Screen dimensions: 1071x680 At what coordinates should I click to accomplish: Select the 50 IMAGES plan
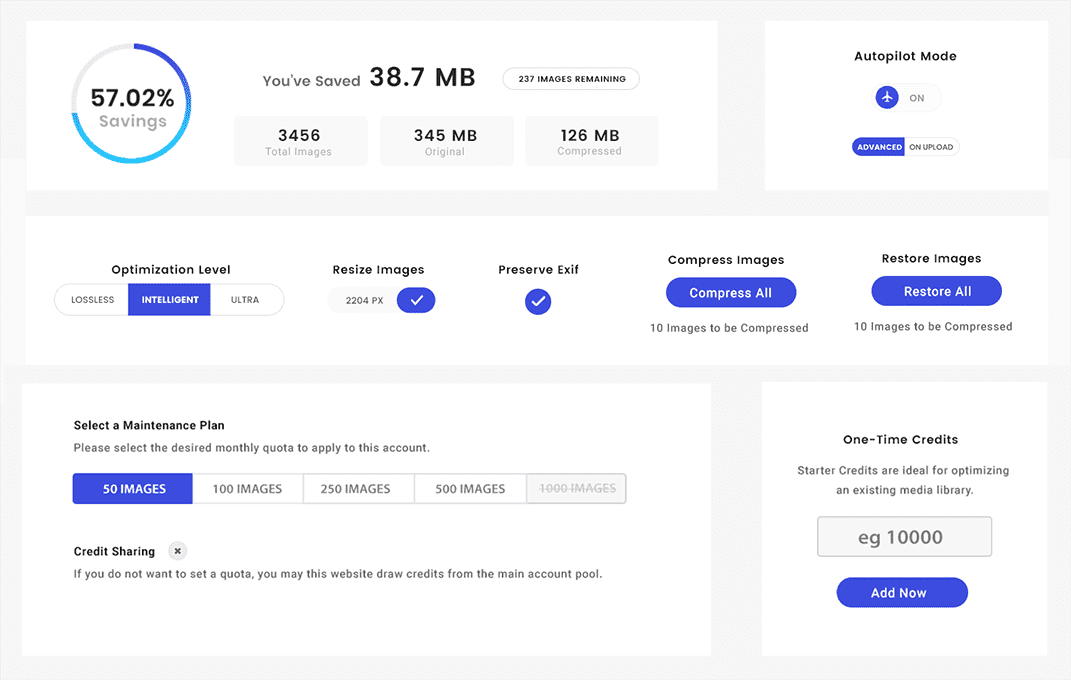pyautogui.click(x=133, y=489)
